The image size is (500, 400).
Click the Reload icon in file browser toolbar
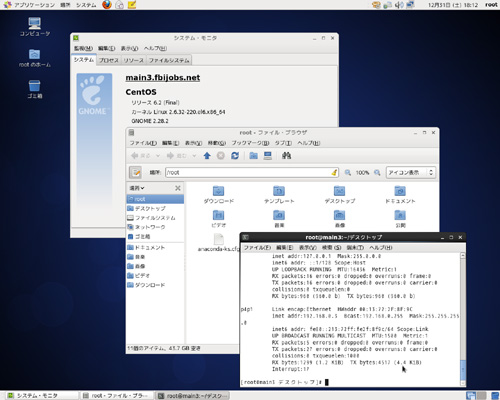(235, 156)
